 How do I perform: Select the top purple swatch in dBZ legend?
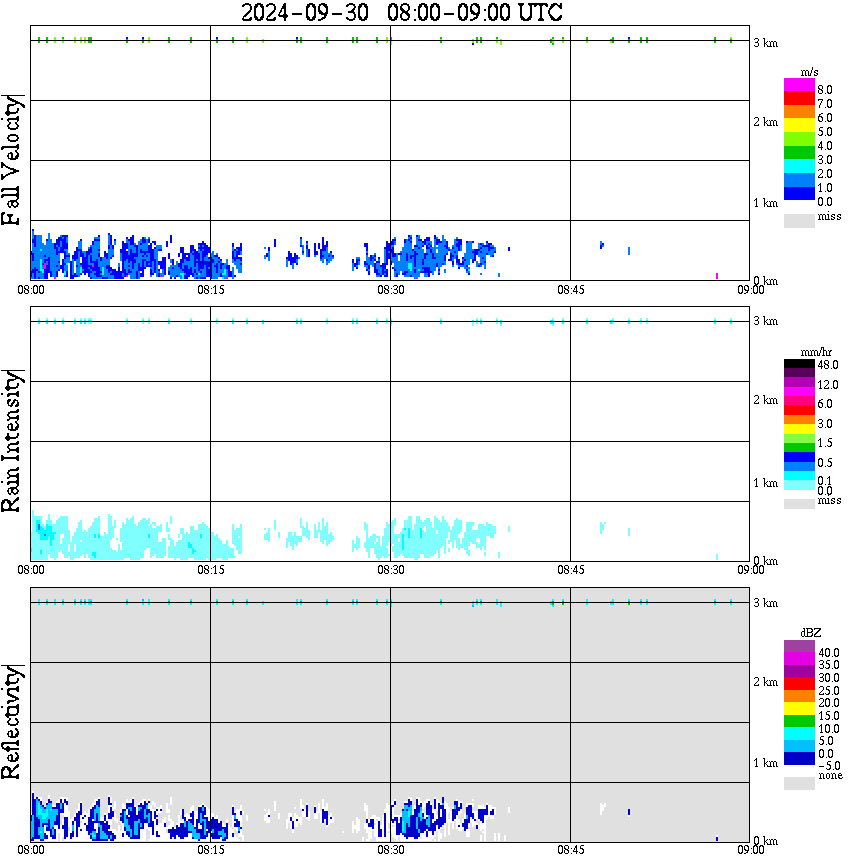click(799, 647)
